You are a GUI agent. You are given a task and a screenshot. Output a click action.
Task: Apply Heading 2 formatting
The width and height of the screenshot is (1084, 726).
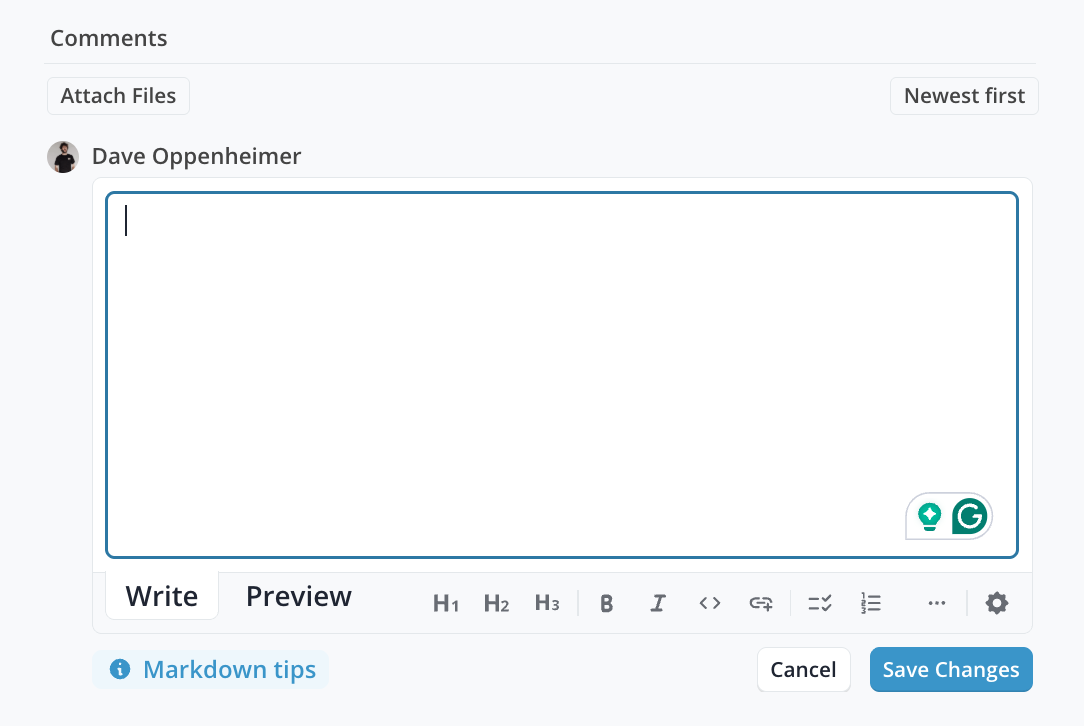pyautogui.click(x=497, y=603)
